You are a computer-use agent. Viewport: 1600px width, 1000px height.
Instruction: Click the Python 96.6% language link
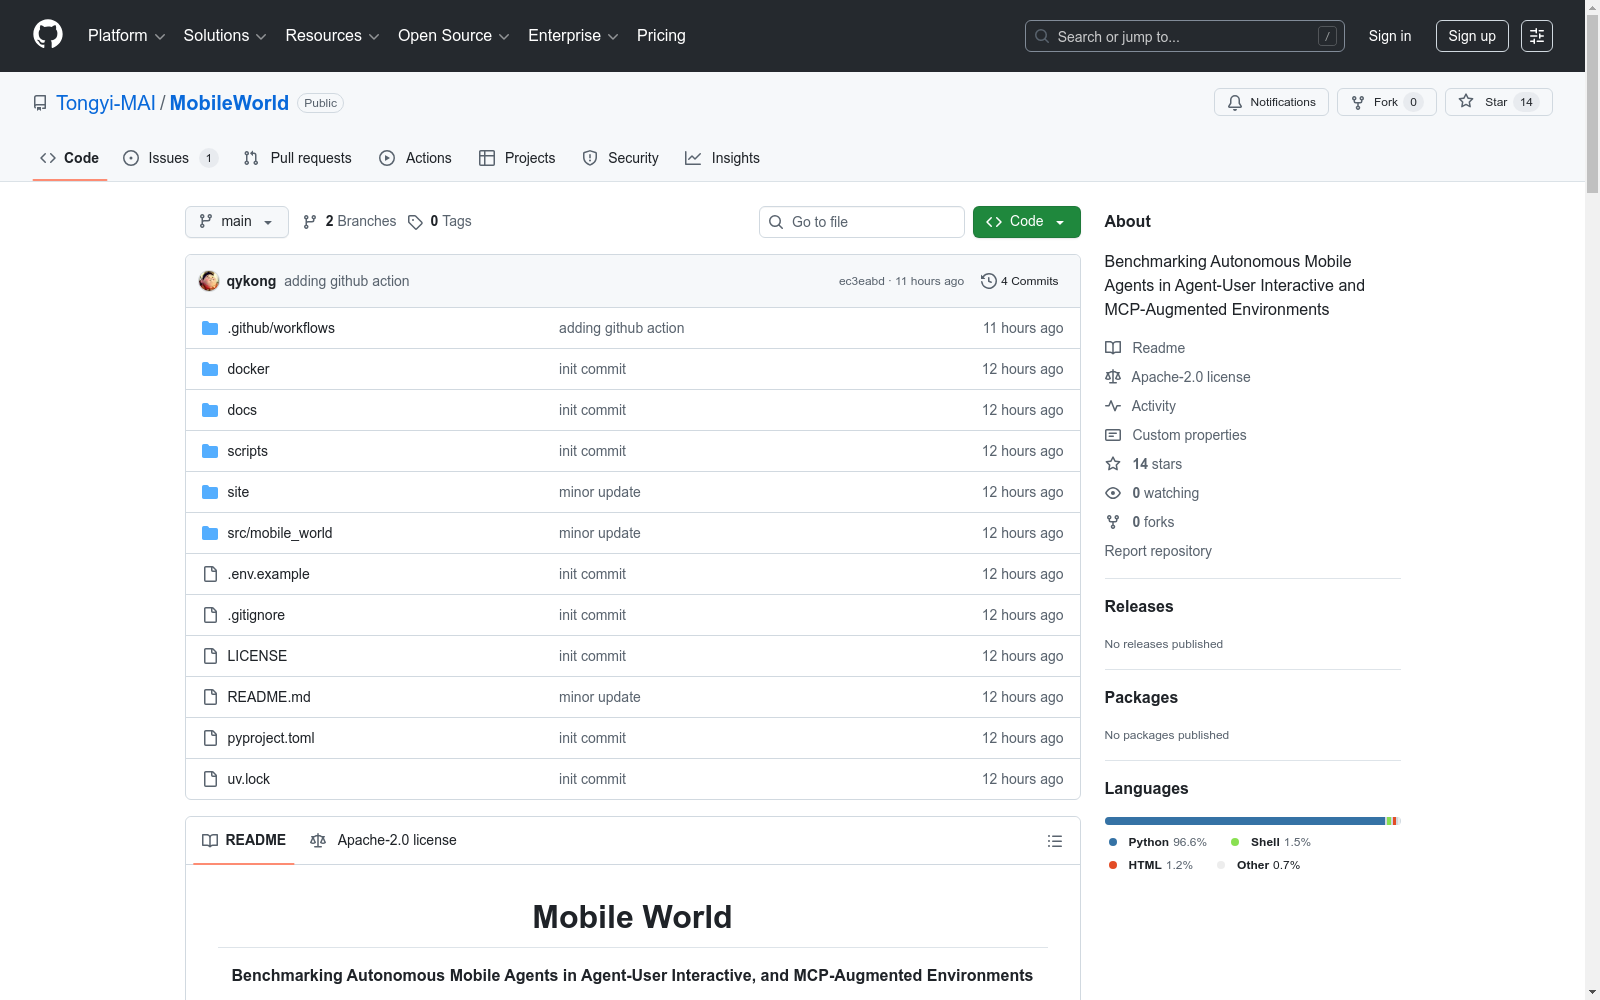click(x=1158, y=842)
